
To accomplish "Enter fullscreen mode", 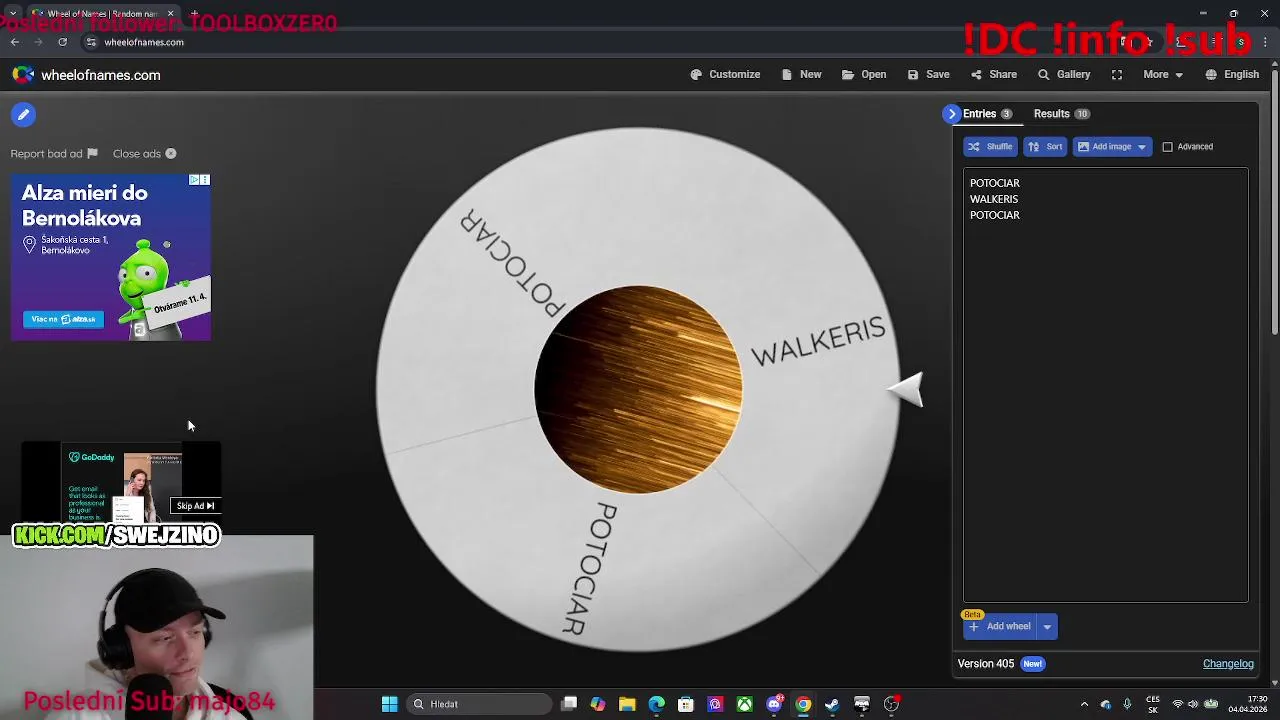I will tap(1117, 75).
